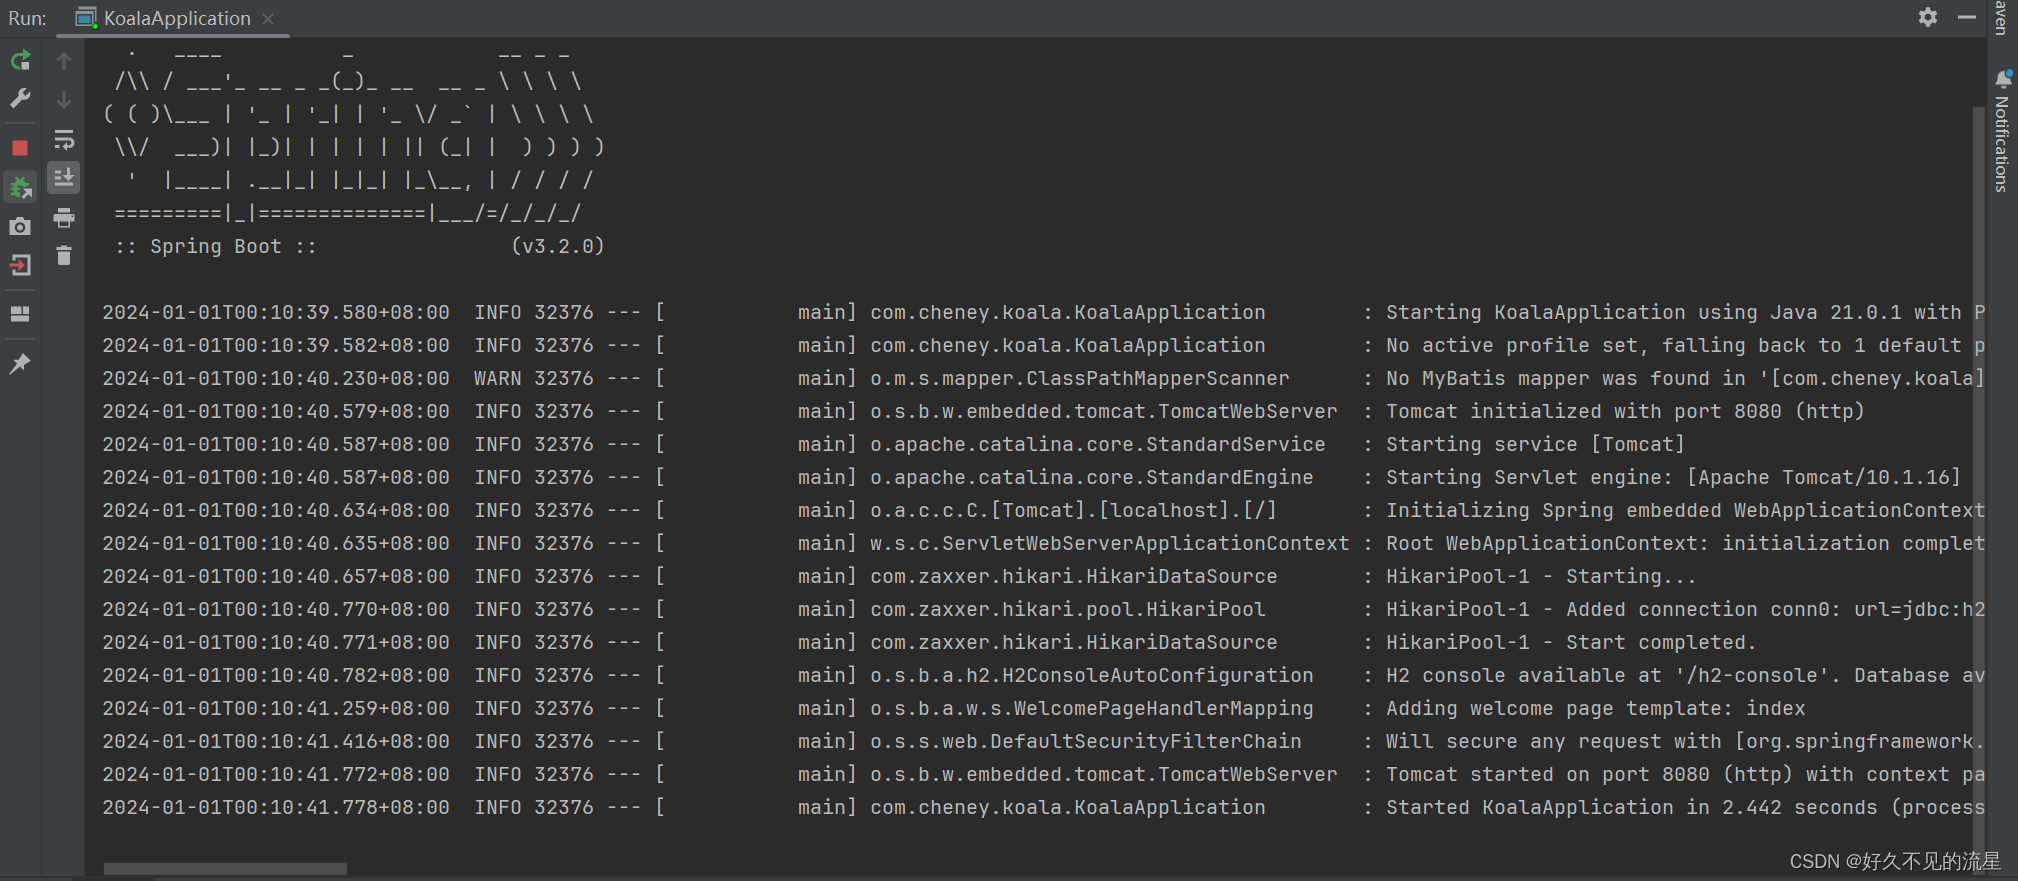This screenshot has width=2018, height=881.
Task: Click the '(v3.2.0)' version text
Action: (x=558, y=246)
